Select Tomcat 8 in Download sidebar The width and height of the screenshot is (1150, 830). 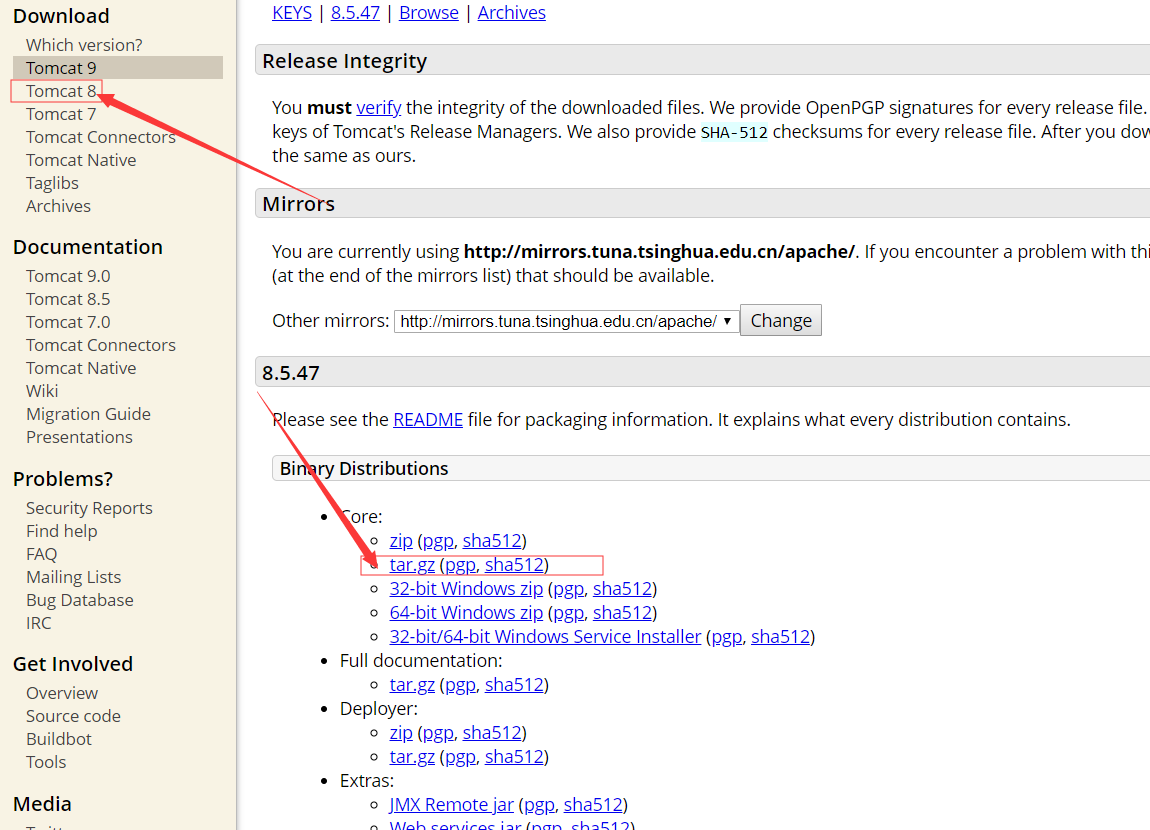61,91
